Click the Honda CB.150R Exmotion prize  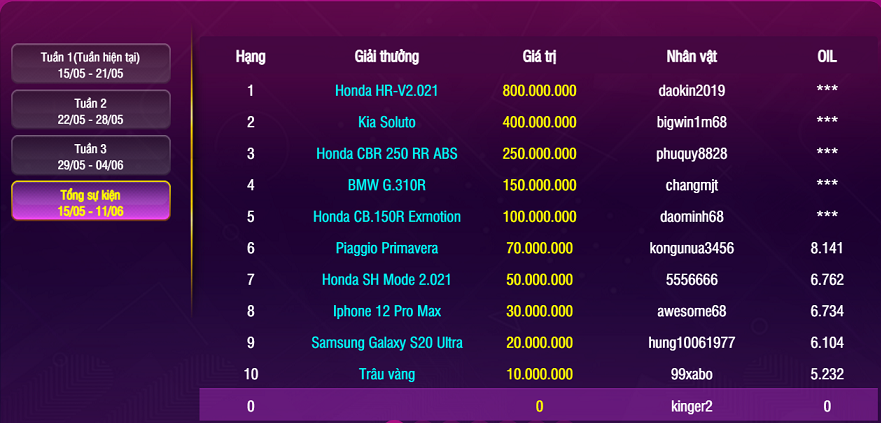pyautogui.click(x=386, y=217)
